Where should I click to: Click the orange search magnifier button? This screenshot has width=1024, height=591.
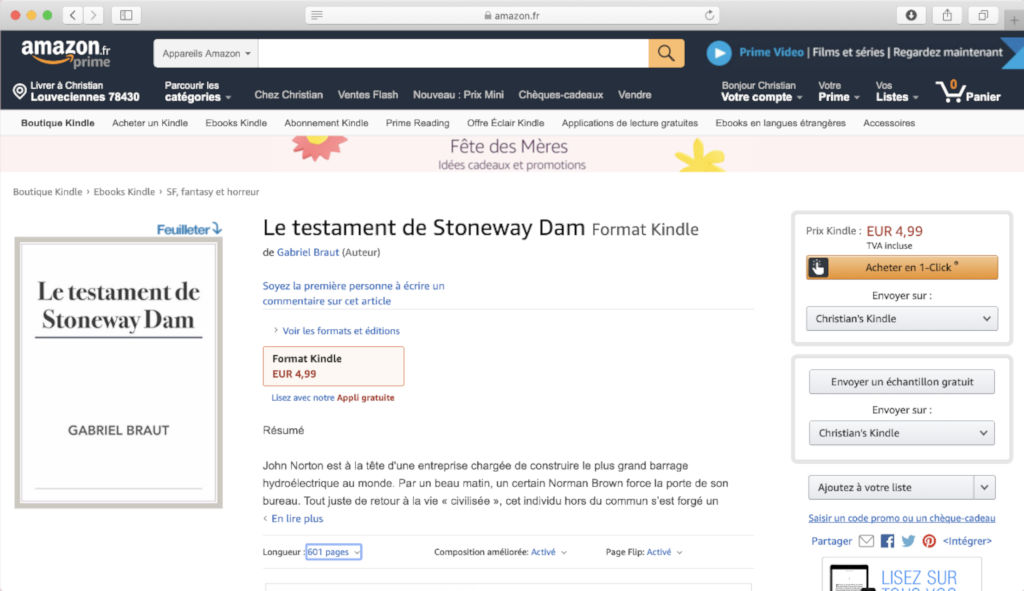tap(666, 53)
